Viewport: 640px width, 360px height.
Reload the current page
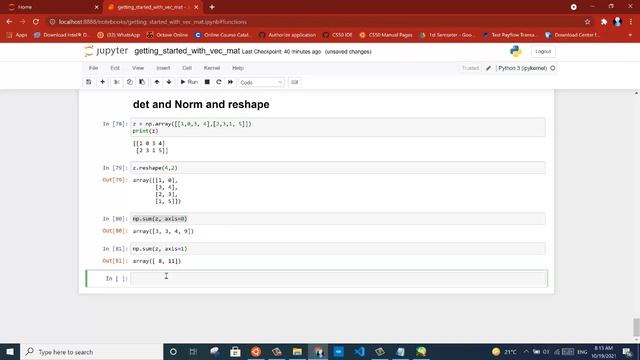(36, 22)
